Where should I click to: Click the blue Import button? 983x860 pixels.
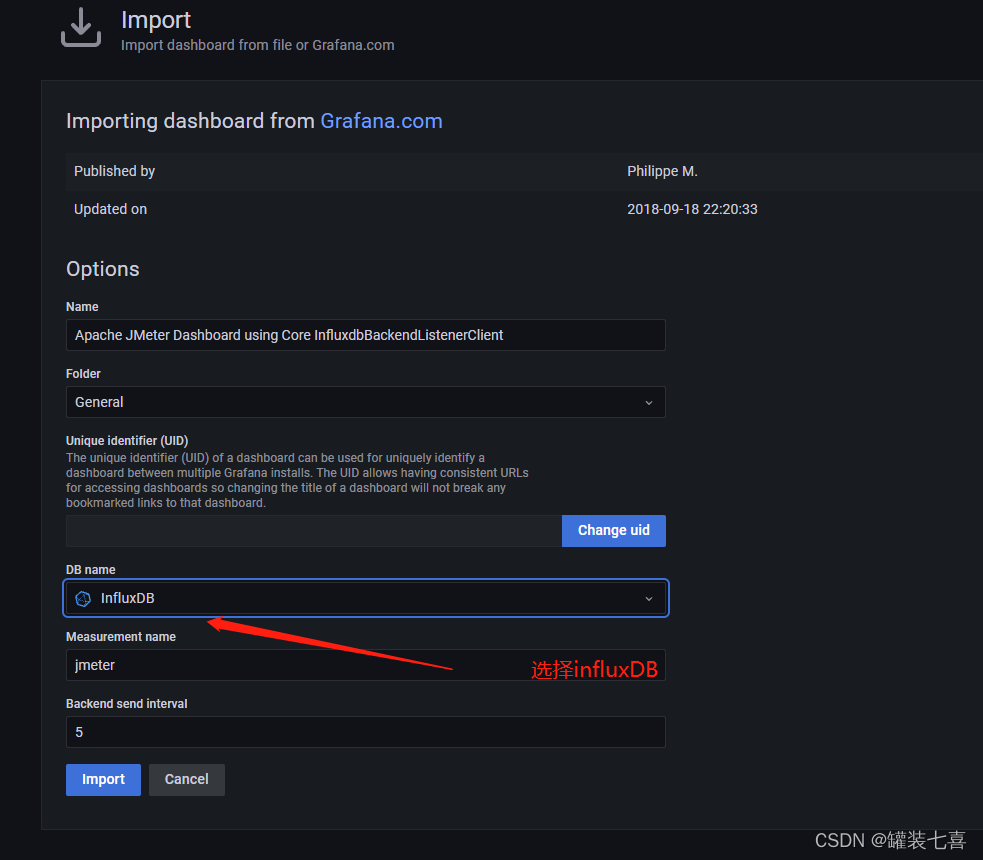103,780
